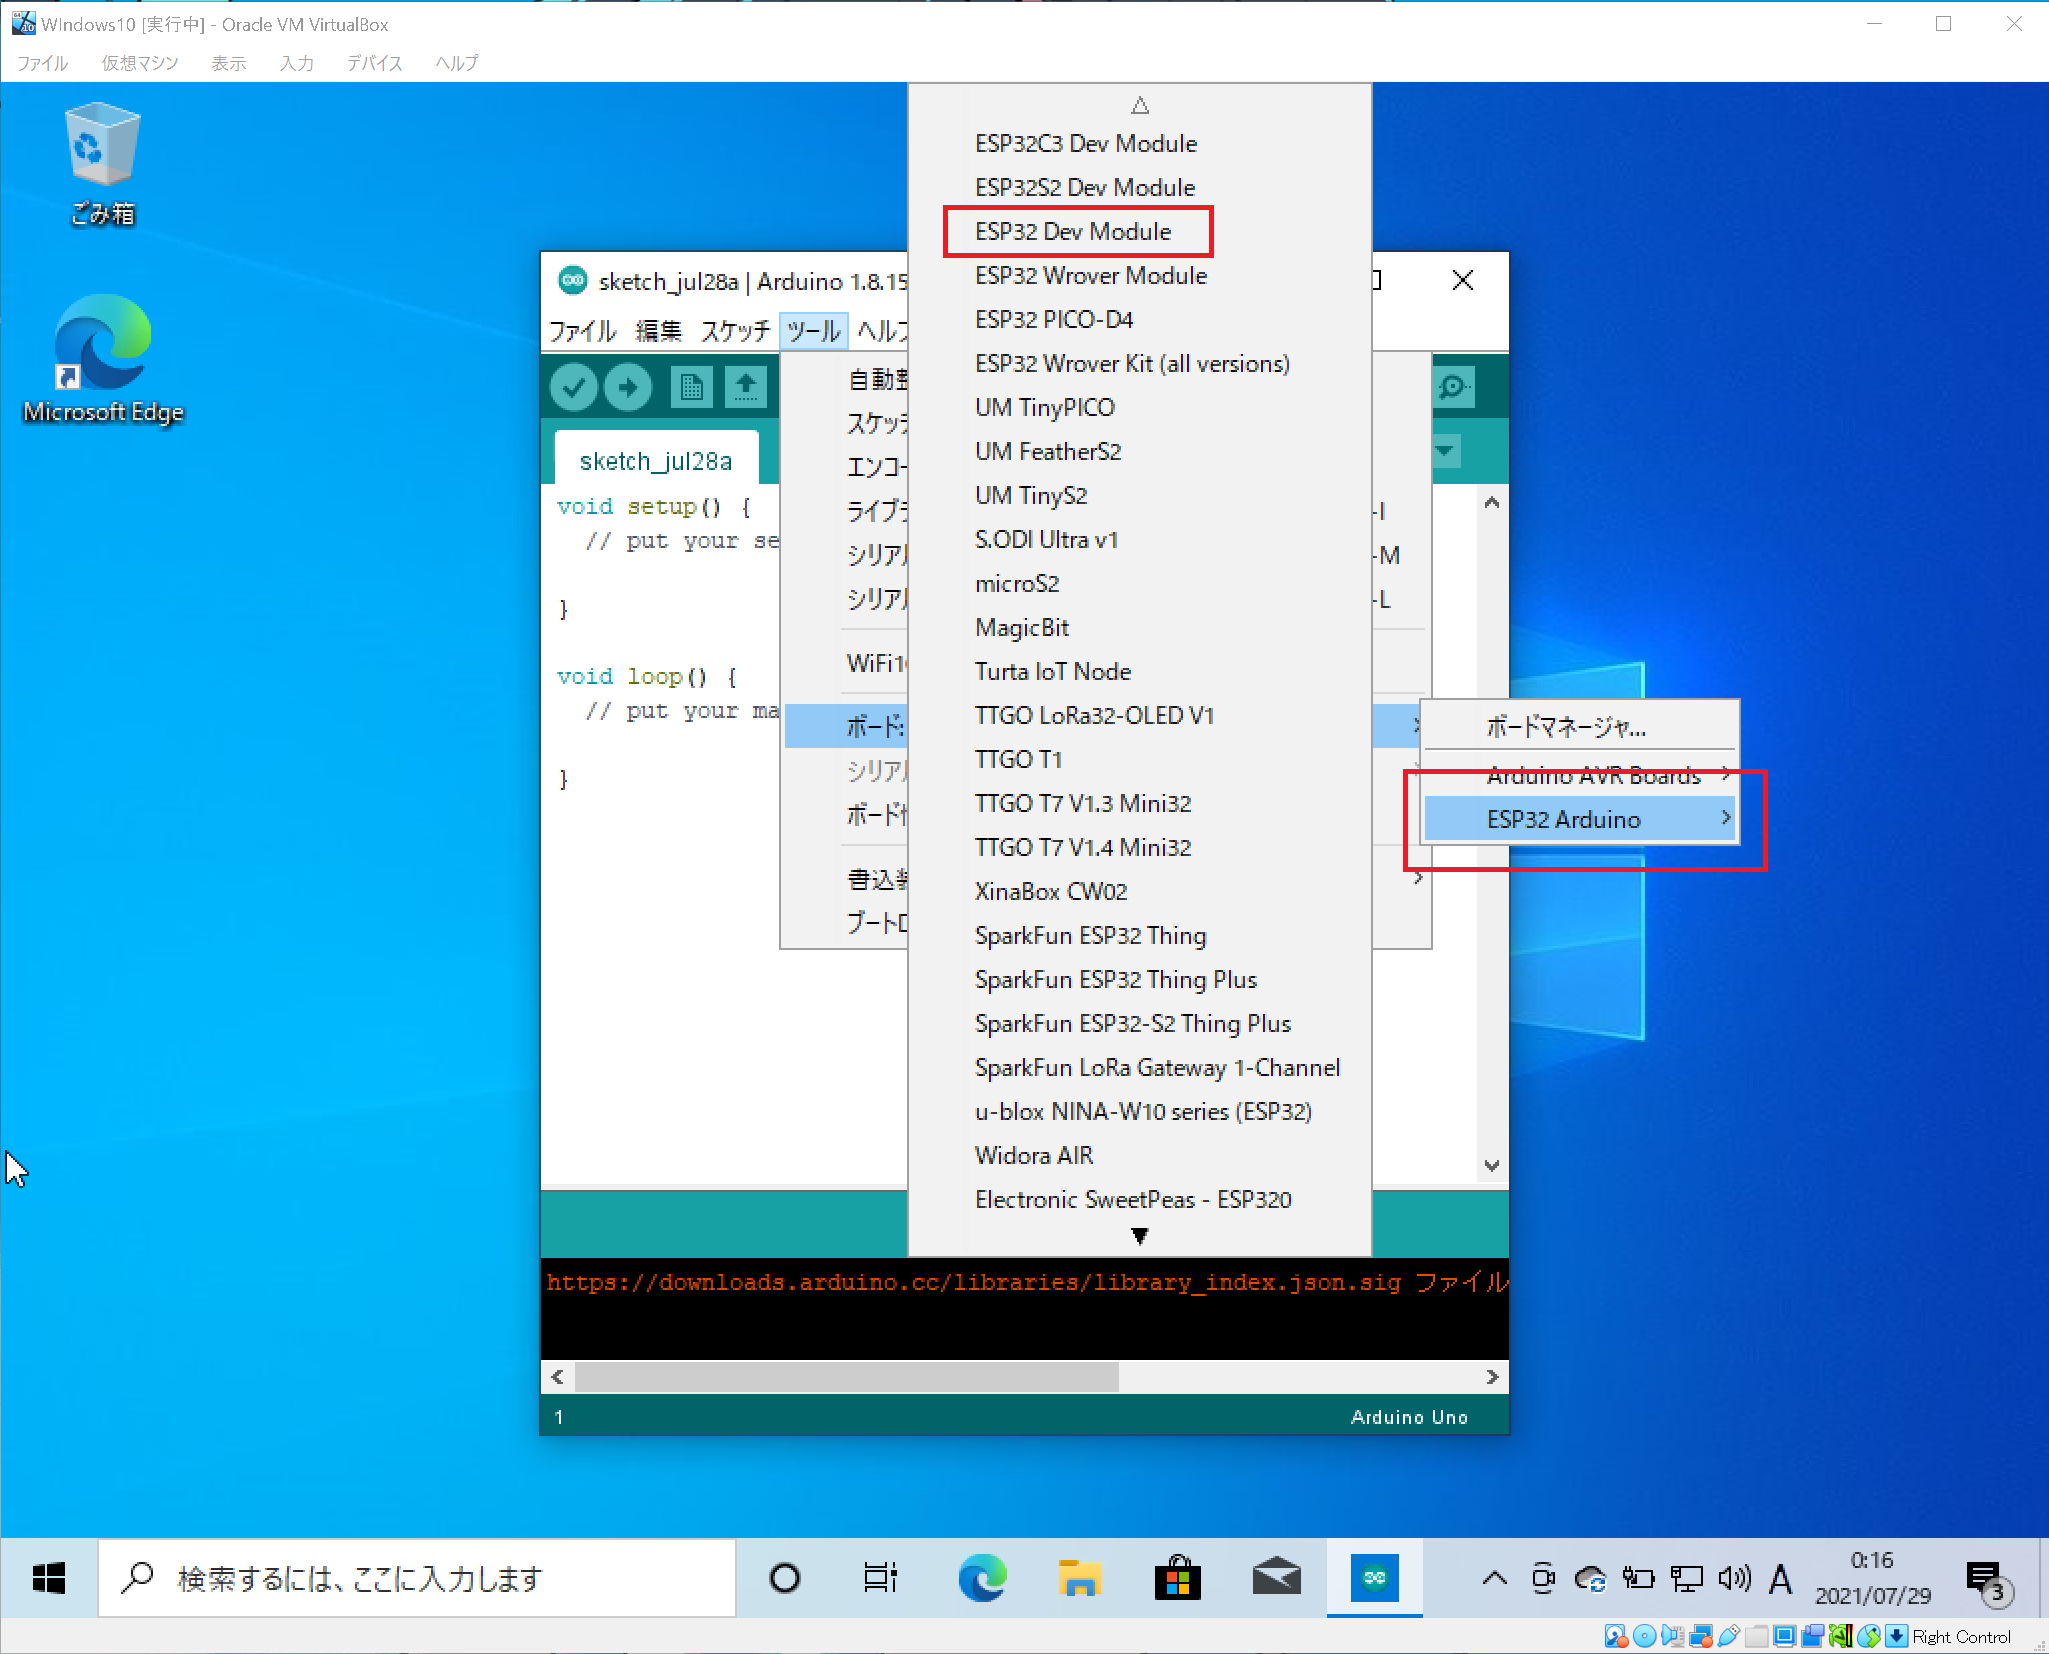Image resolution: width=2049 pixels, height=1654 pixels.
Task: Open the Serial Monitor magnifier icon
Action: click(1453, 388)
